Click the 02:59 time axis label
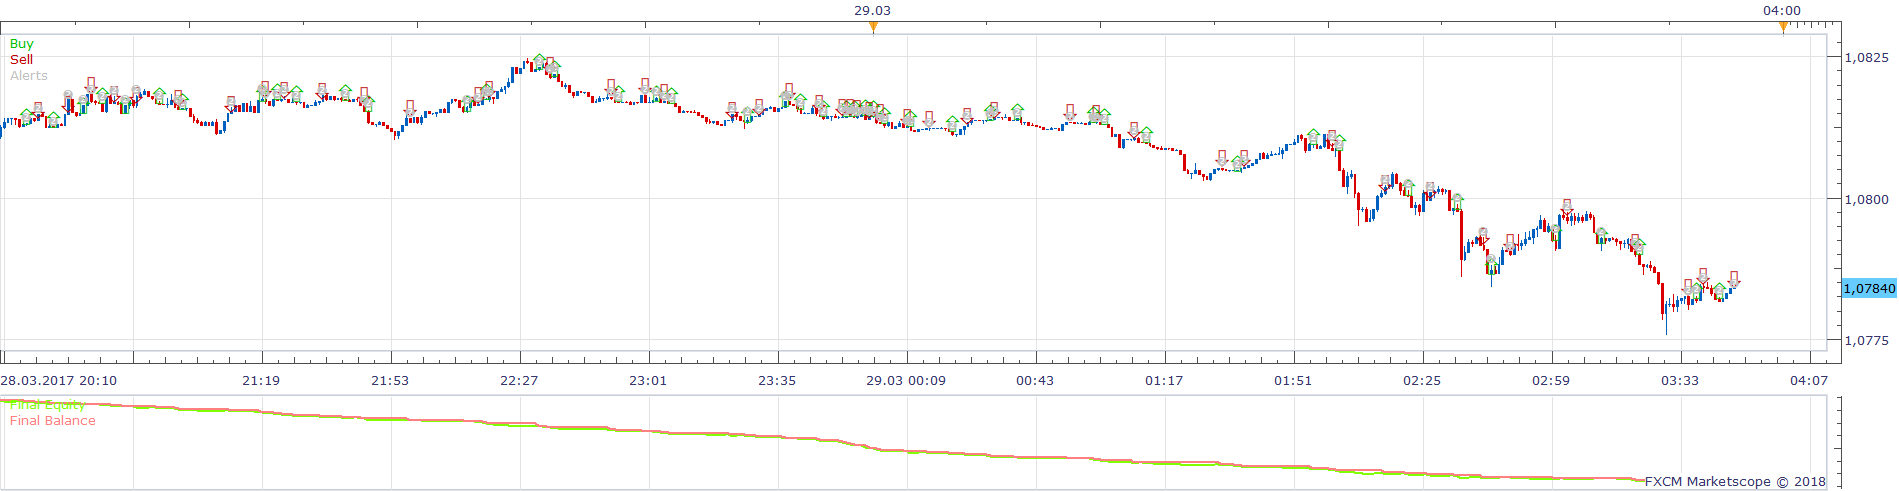This screenshot has height=491, width=1899. (x=1551, y=381)
